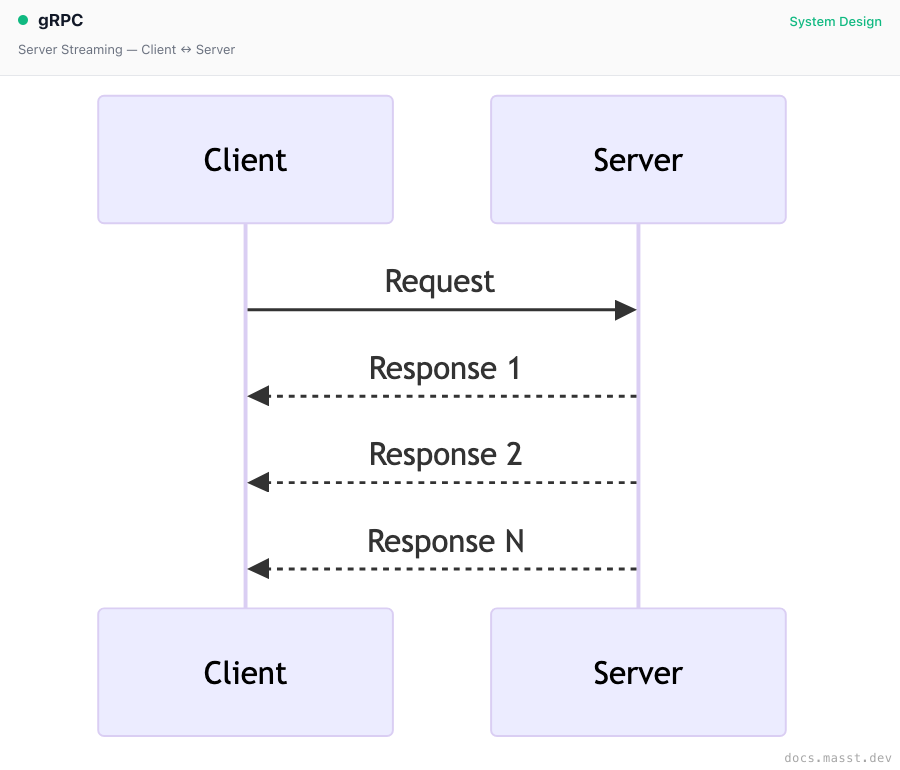900x770 pixels.
Task: Select the gRPC title
Action: 60,21
